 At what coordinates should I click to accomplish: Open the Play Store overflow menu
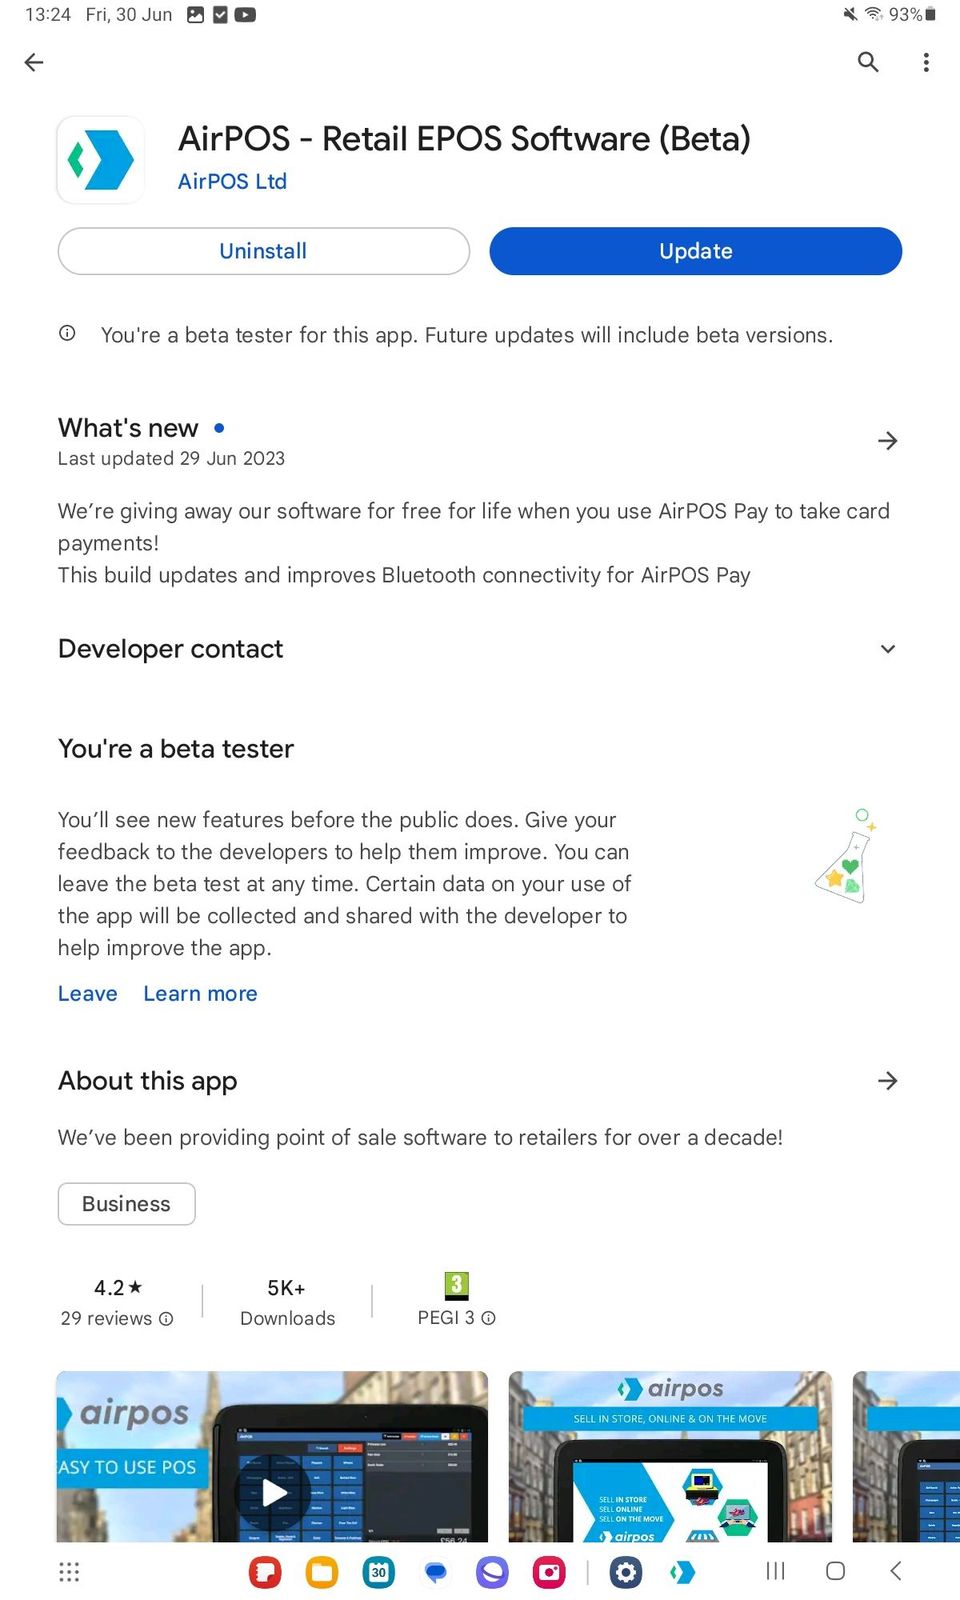(925, 62)
